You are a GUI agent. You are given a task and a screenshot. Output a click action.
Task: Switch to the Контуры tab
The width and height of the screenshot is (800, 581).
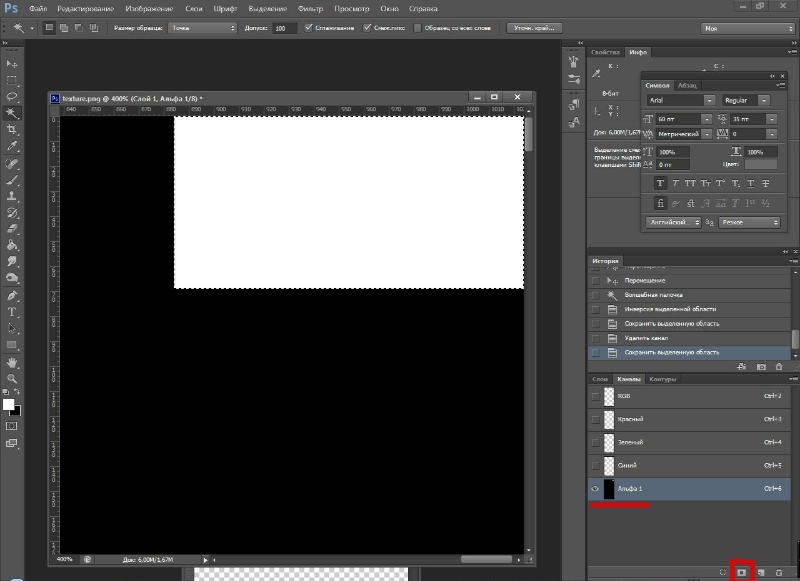(662, 380)
